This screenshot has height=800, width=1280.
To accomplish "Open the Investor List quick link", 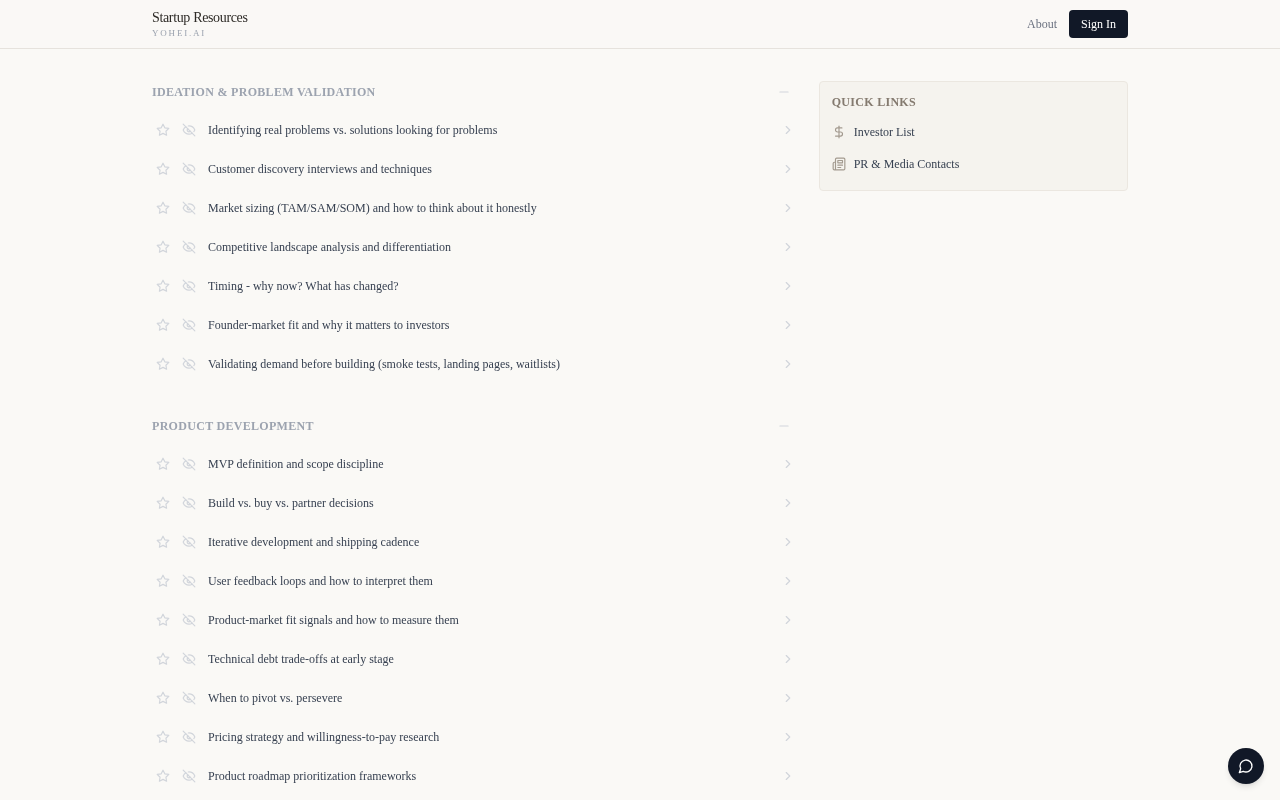I will click(884, 132).
